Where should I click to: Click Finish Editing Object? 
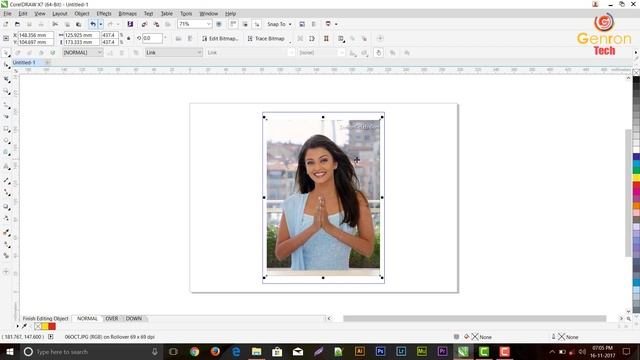[x=45, y=318]
